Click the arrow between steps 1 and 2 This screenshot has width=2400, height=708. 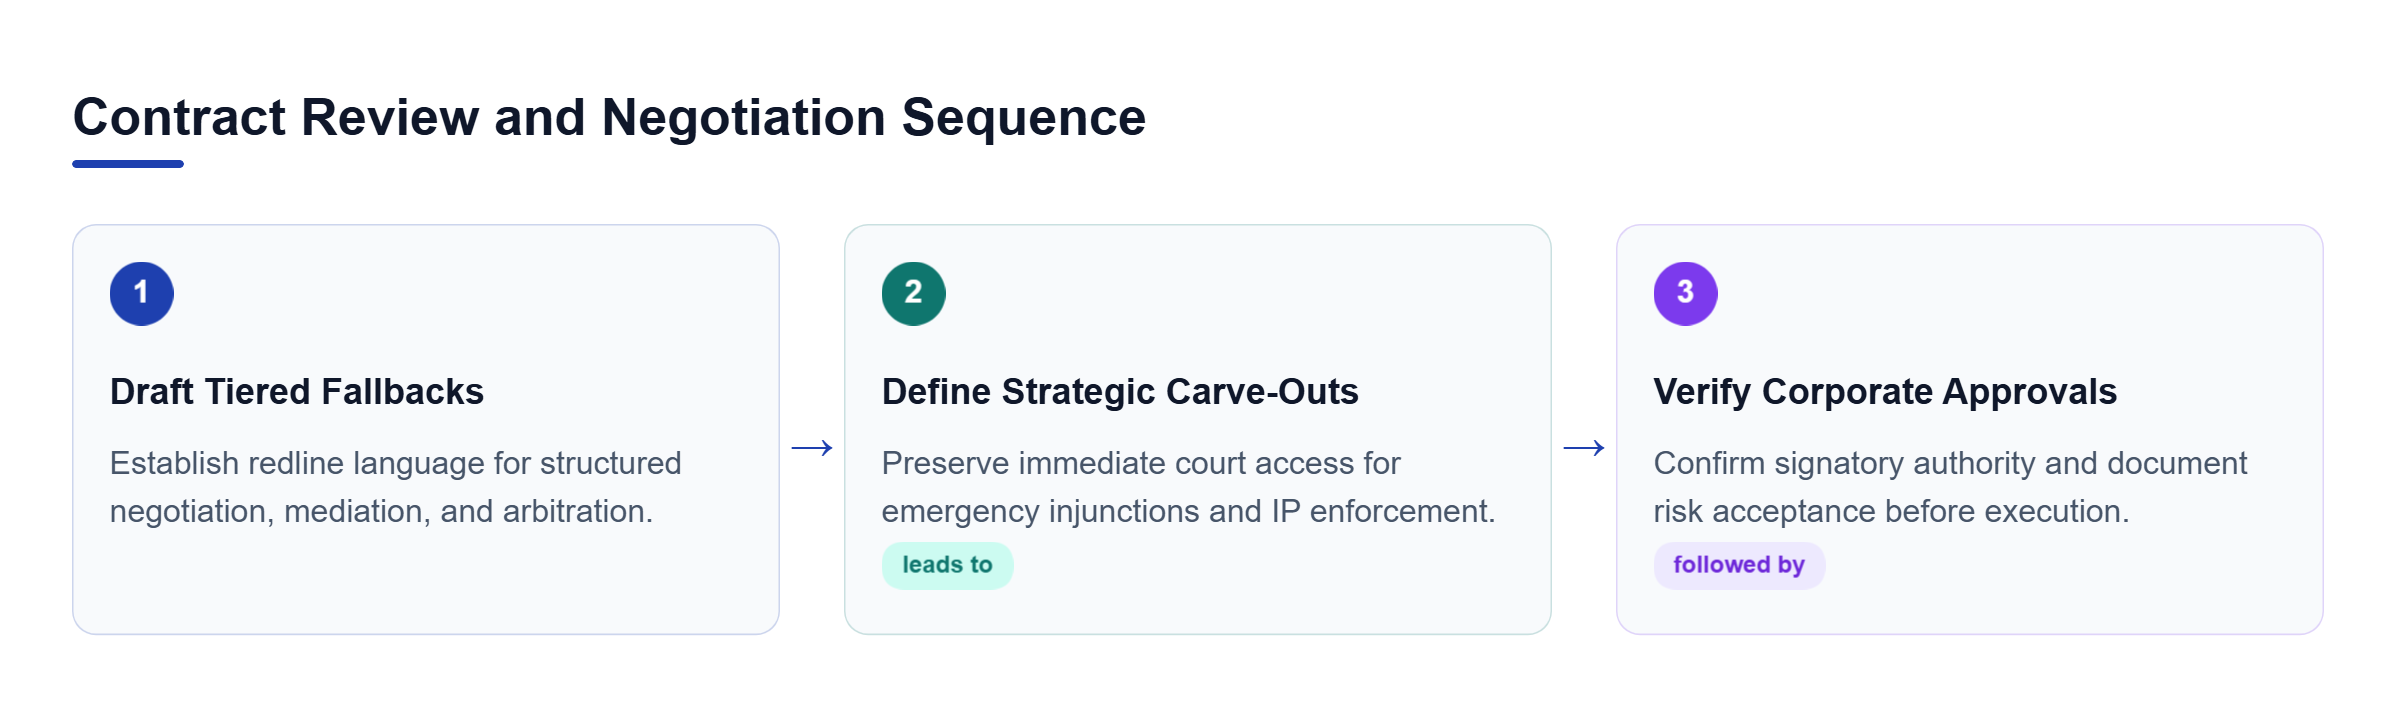coord(812,448)
